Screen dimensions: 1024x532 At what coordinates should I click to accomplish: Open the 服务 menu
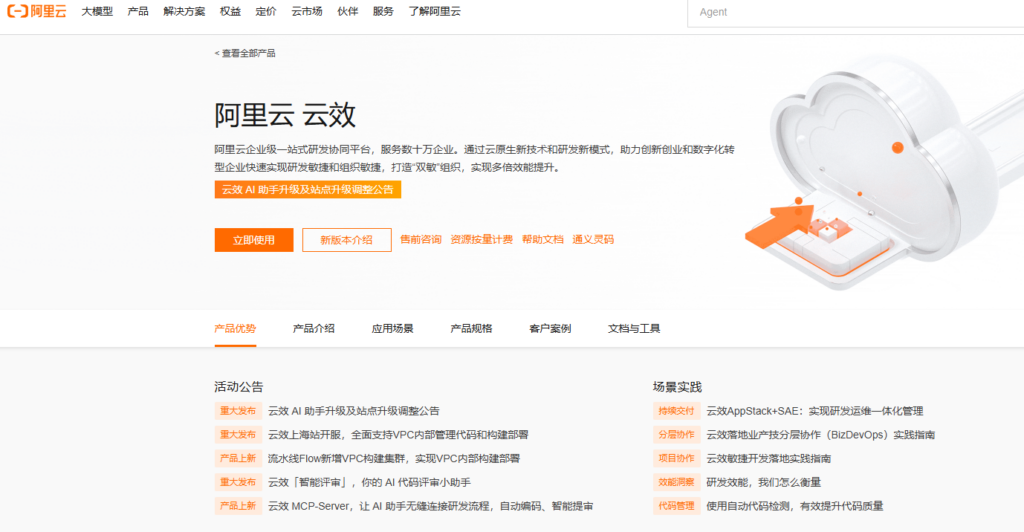[x=383, y=11]
